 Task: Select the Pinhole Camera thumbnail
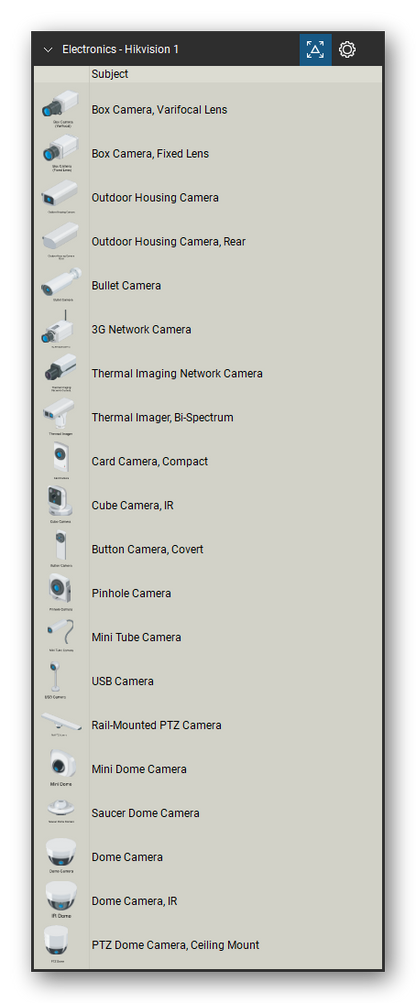(x=61, y=593)
